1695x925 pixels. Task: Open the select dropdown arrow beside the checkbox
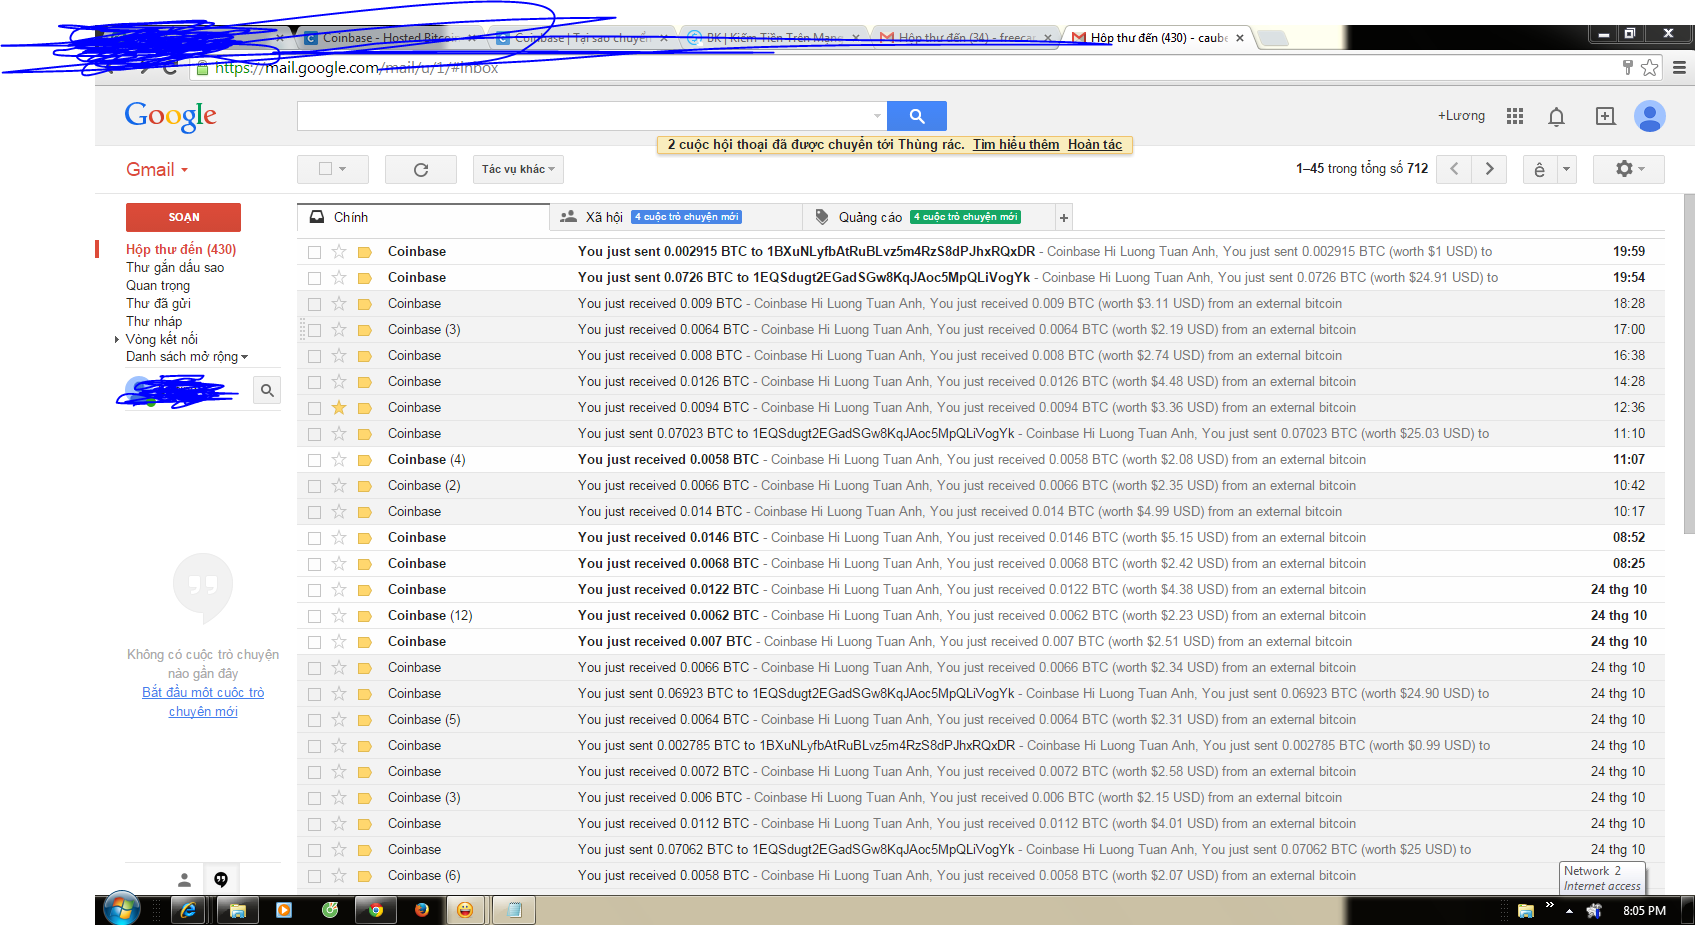[x=342, y=169]
